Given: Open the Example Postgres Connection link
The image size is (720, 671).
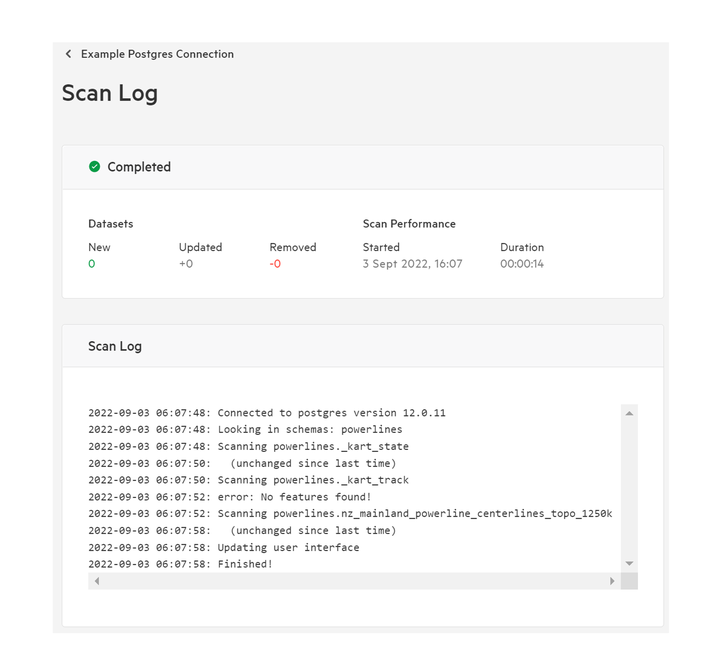Looking at the screenshot, I should (x=157, y=54).
